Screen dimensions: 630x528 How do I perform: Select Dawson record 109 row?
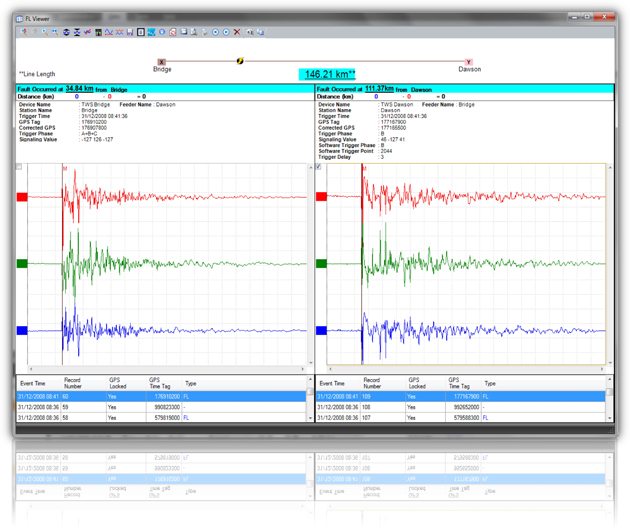click(x=460, y=397)
